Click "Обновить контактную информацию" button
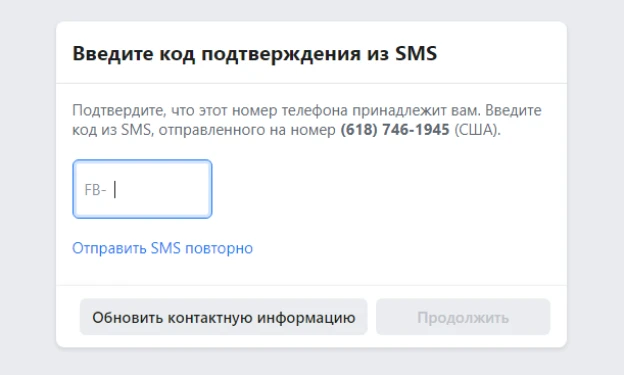The height and width of the screenshot is (375, 624). tap(224, 317)
